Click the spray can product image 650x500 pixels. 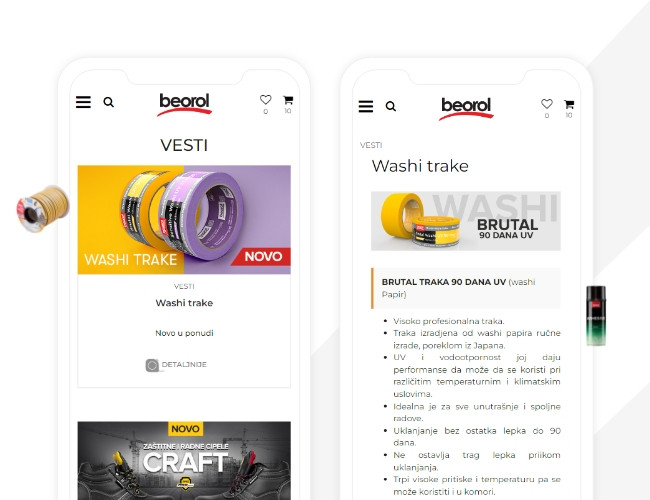click(x=596, y=316)
